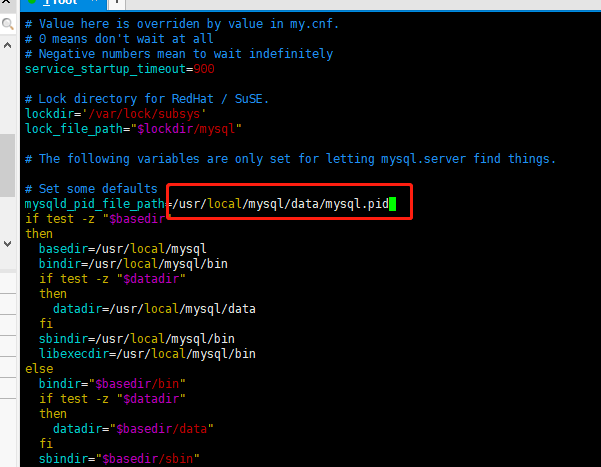Click the line bindir="$basedir/bin"
601x467 pixels.
[112, 384]
